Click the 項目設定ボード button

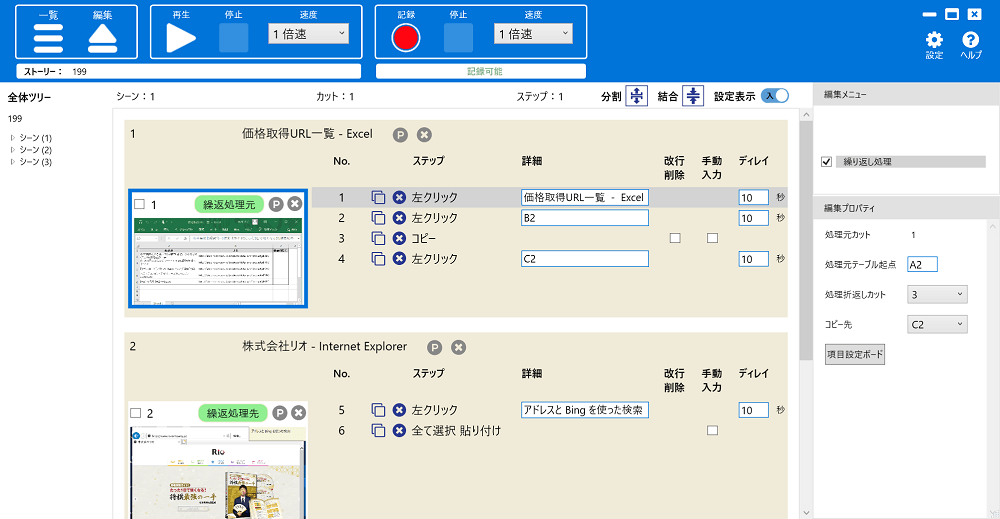click(854, 354)
